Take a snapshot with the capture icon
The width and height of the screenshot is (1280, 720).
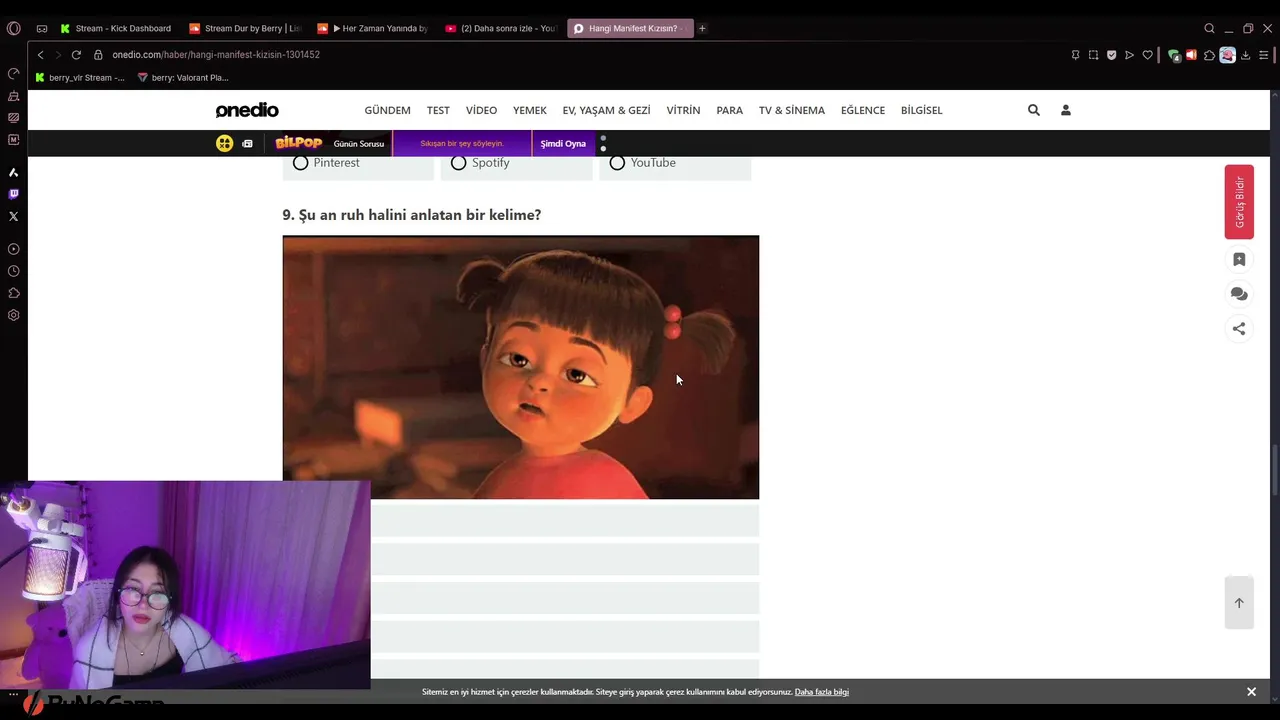1093,55
